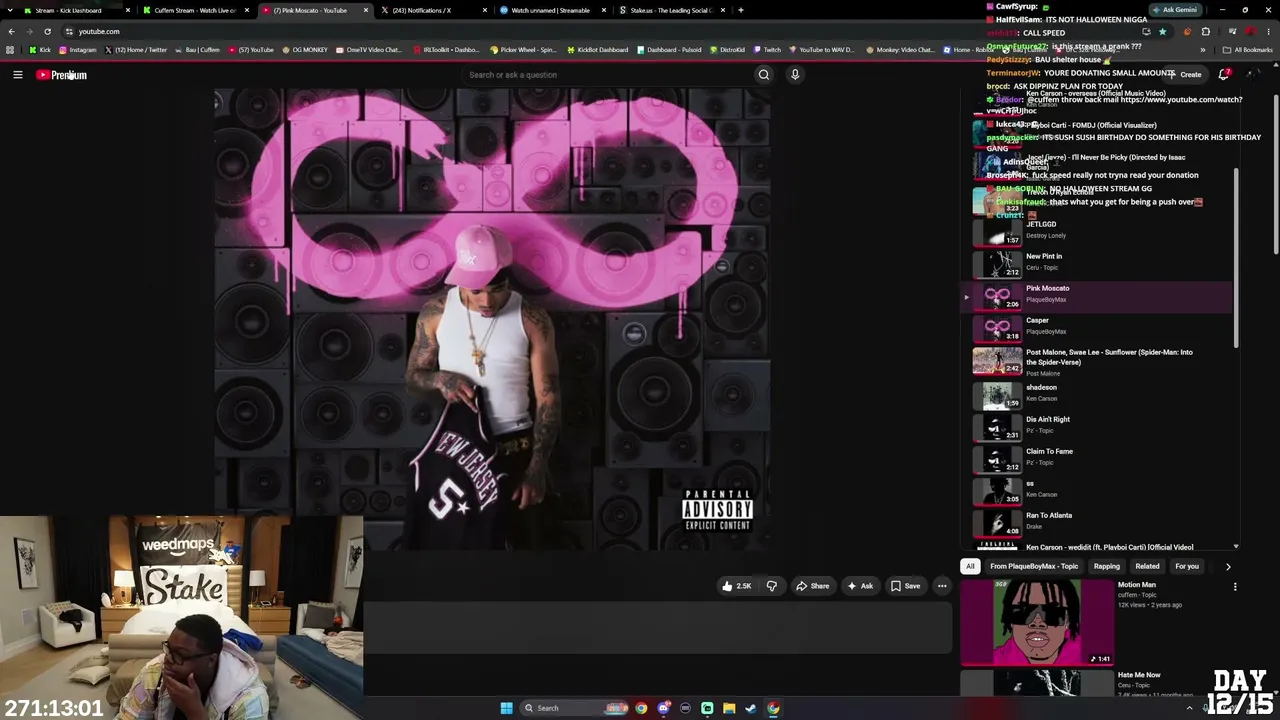Open the Instagram bookmark

coord(78,50)
